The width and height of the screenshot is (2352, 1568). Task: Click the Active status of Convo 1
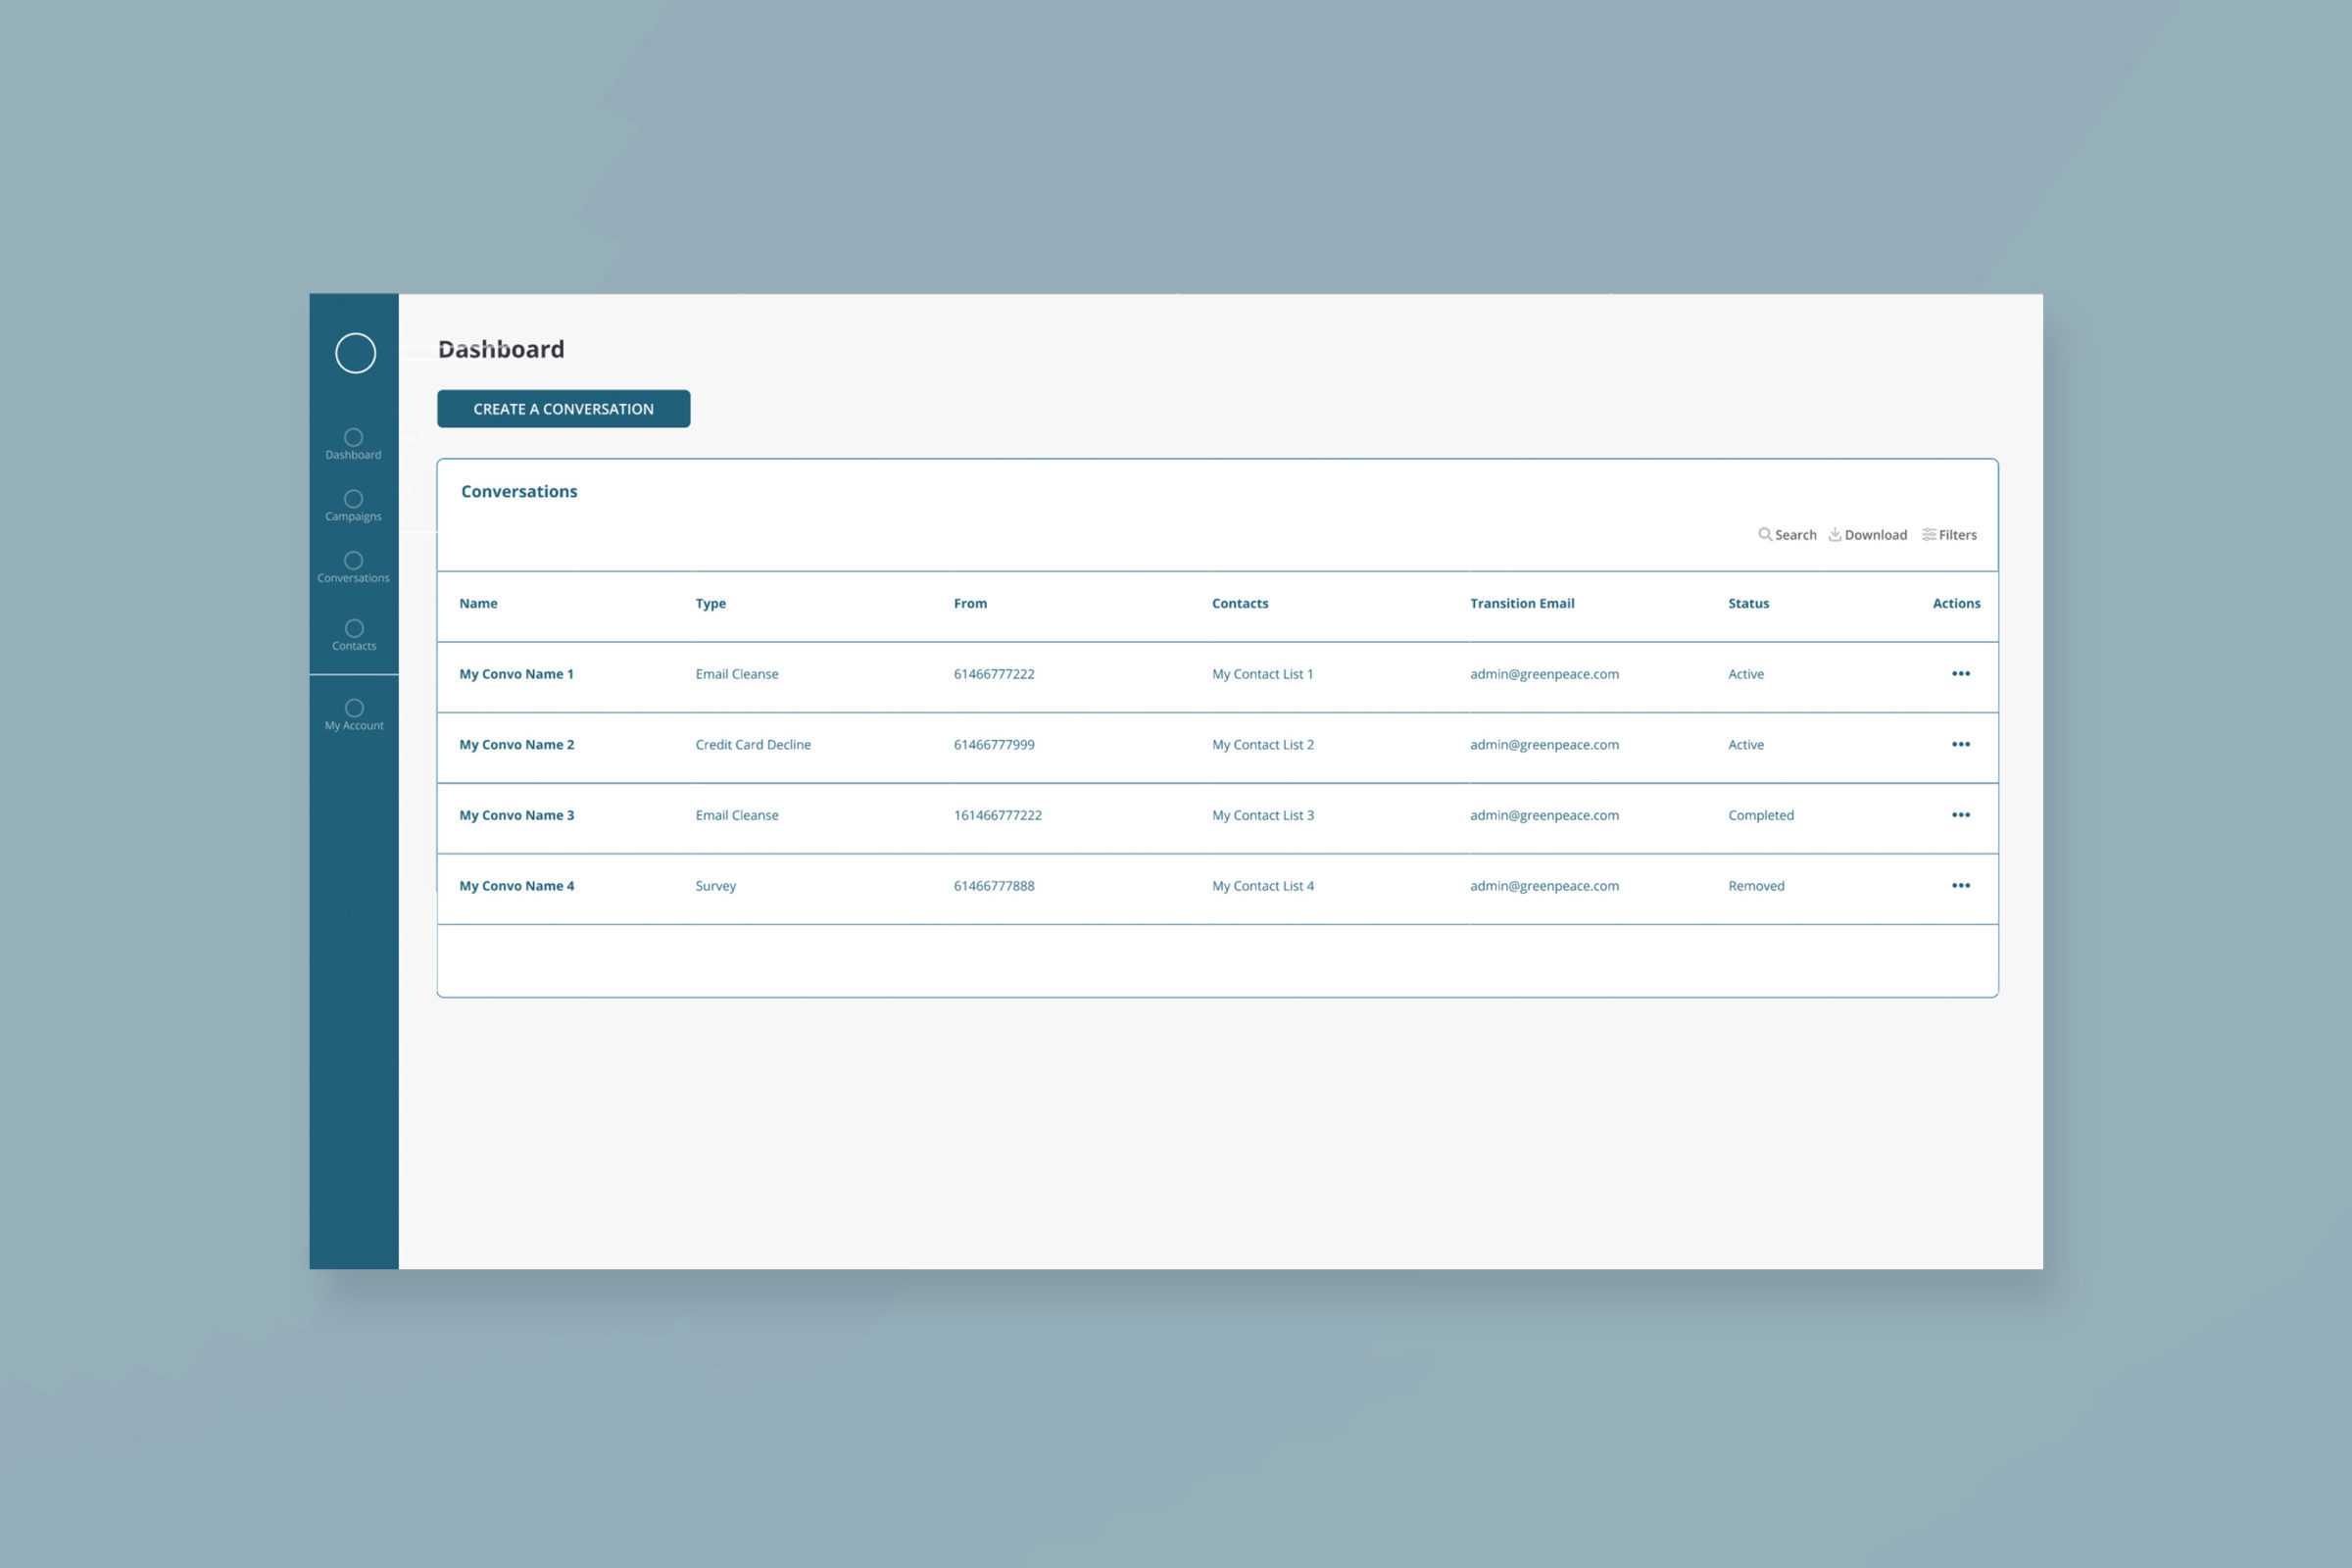pos(1745,674)
